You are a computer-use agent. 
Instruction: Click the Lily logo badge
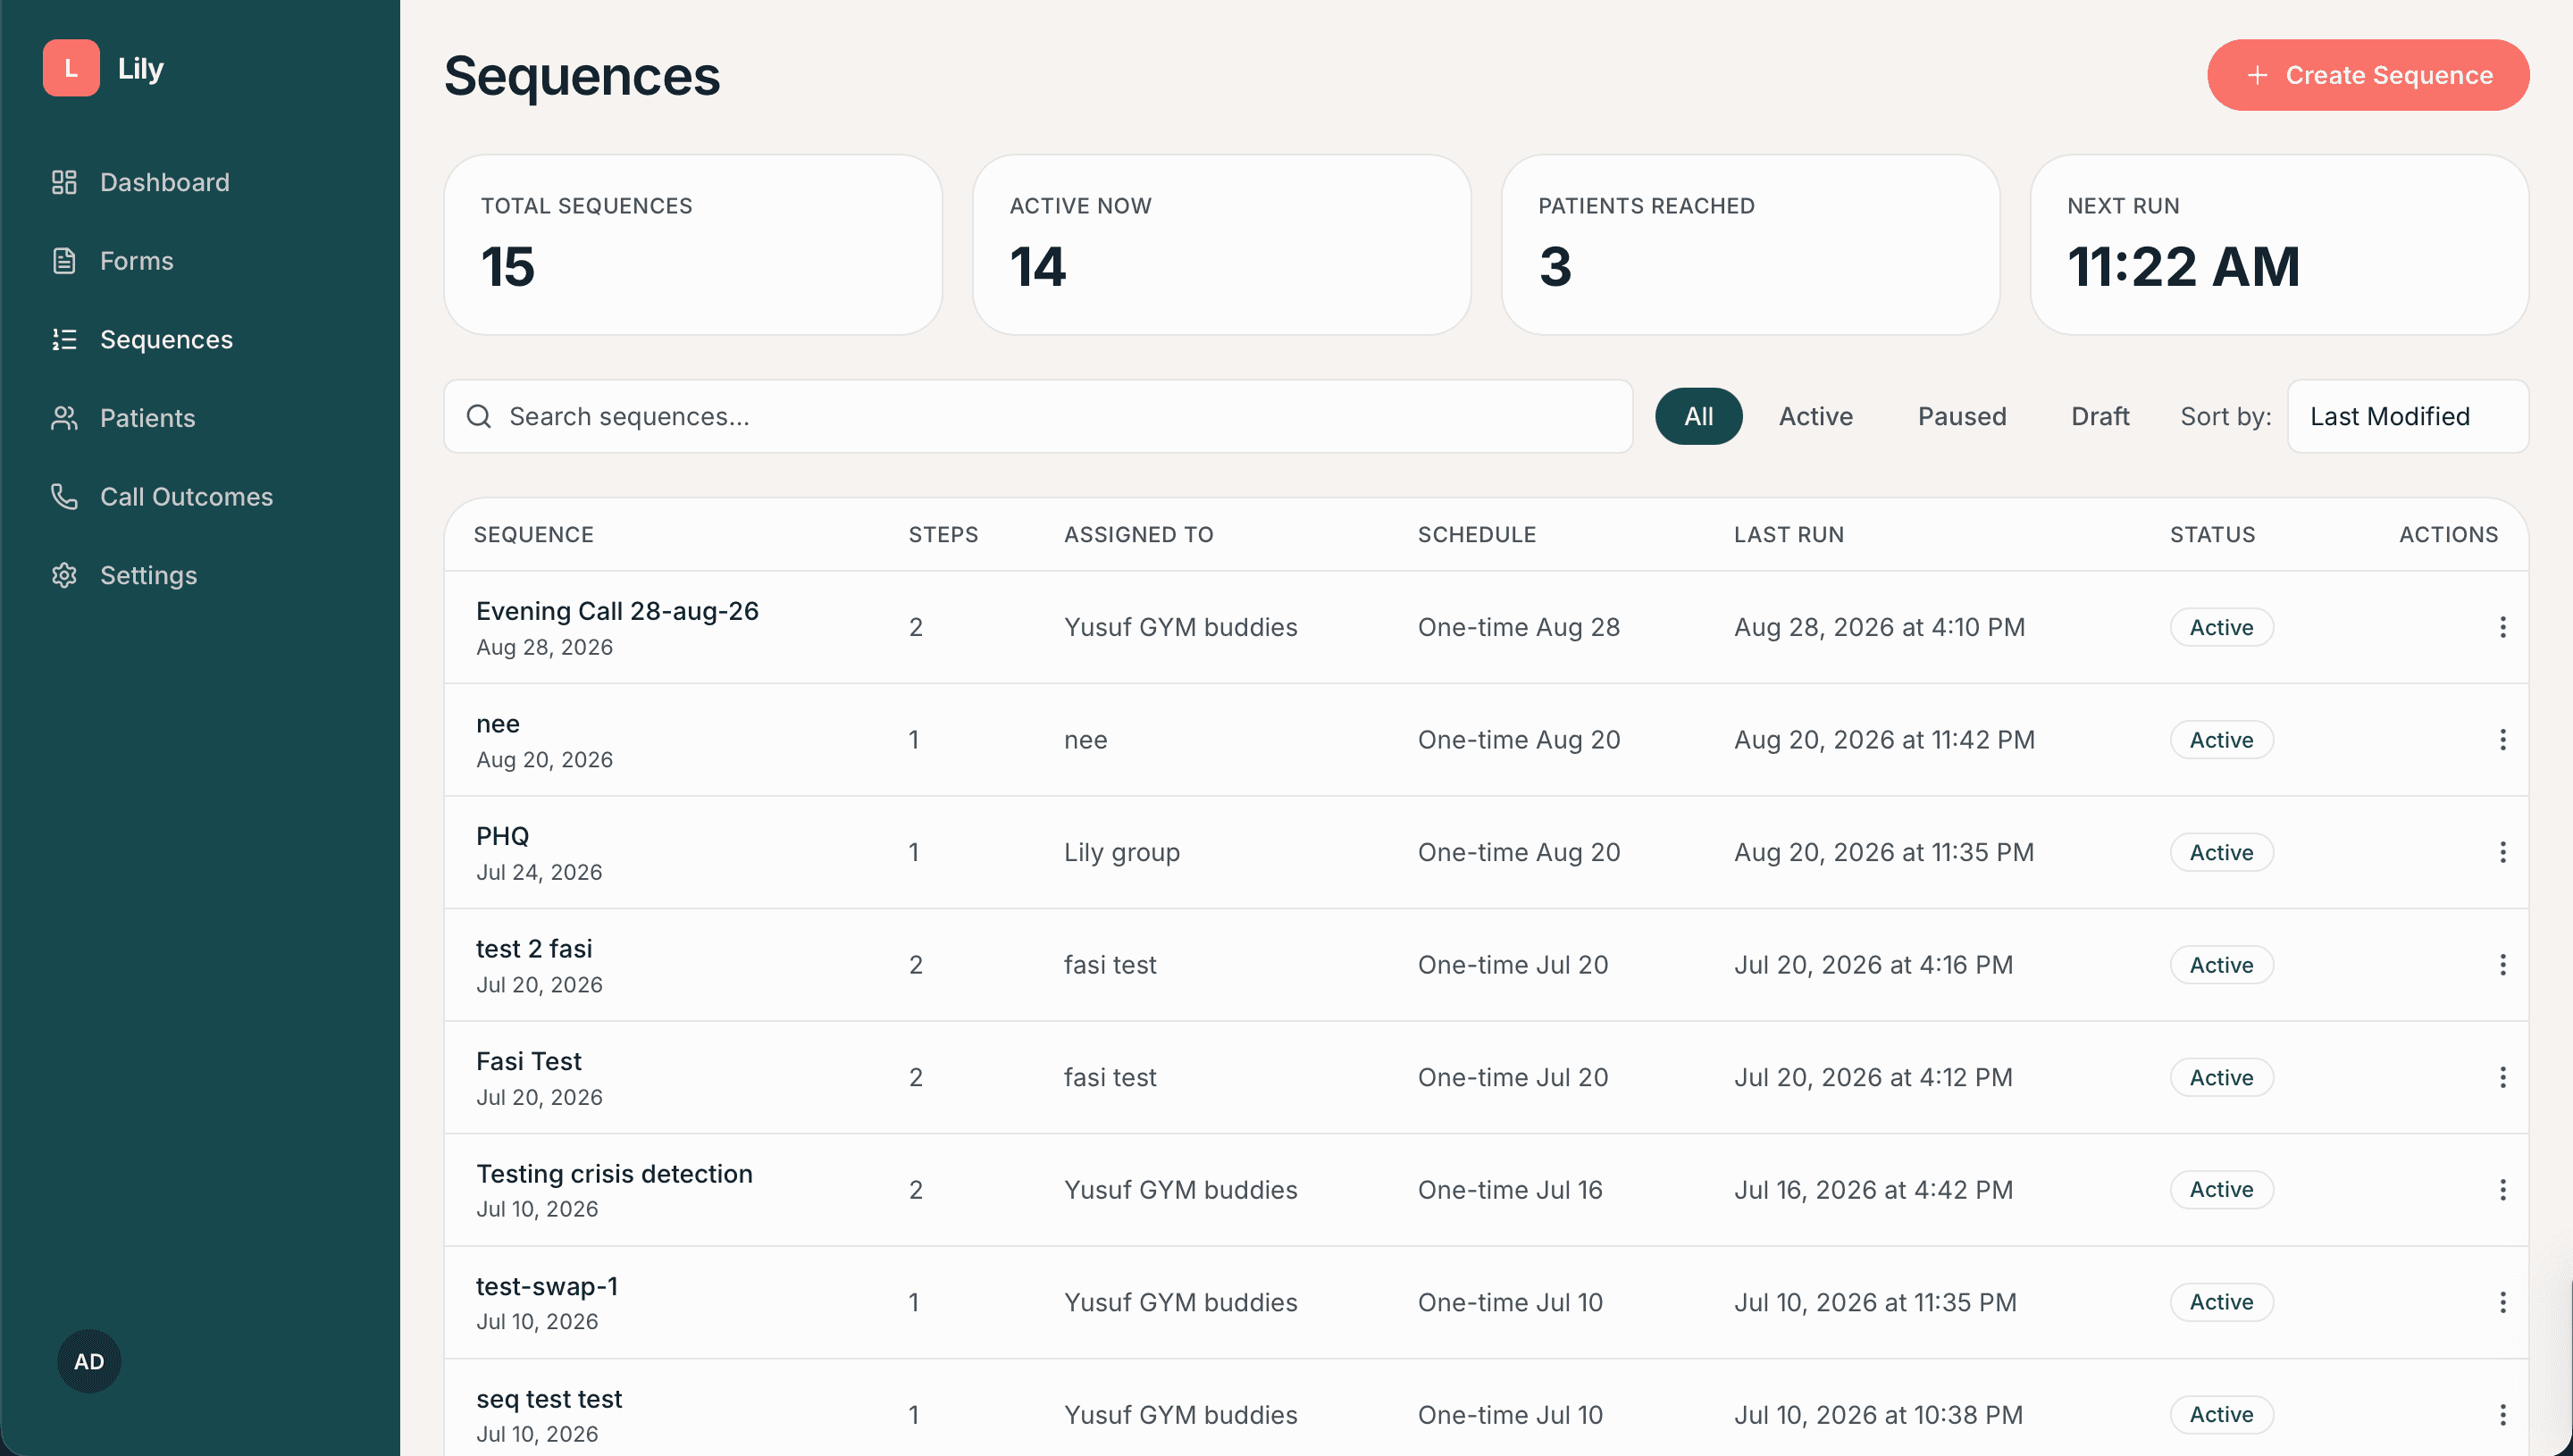coord(71,68)
